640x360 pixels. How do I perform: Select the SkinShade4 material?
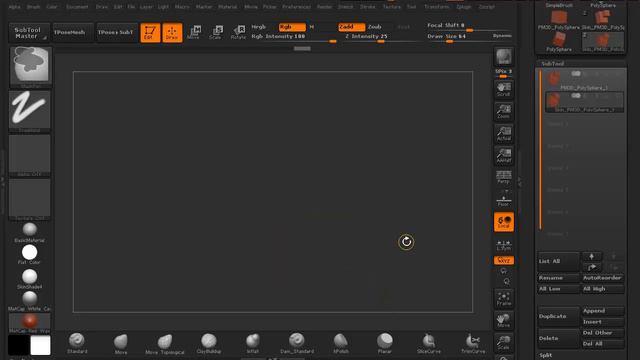tap(29, 279)
